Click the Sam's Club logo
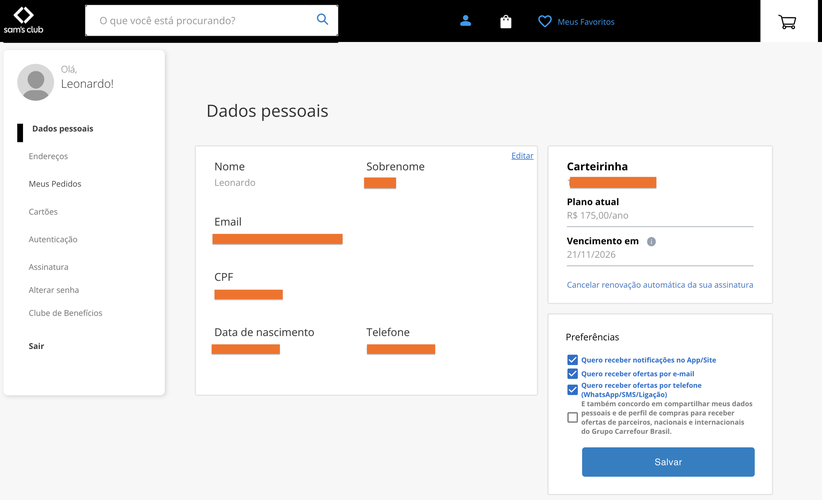This screenshot has height=500, width=822. pos(24,20)
